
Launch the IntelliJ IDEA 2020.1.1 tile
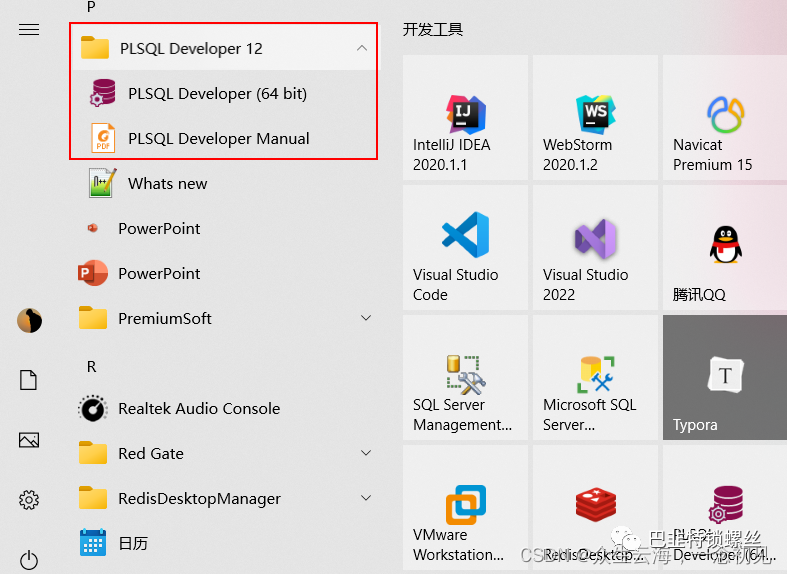tap(465, 117)
